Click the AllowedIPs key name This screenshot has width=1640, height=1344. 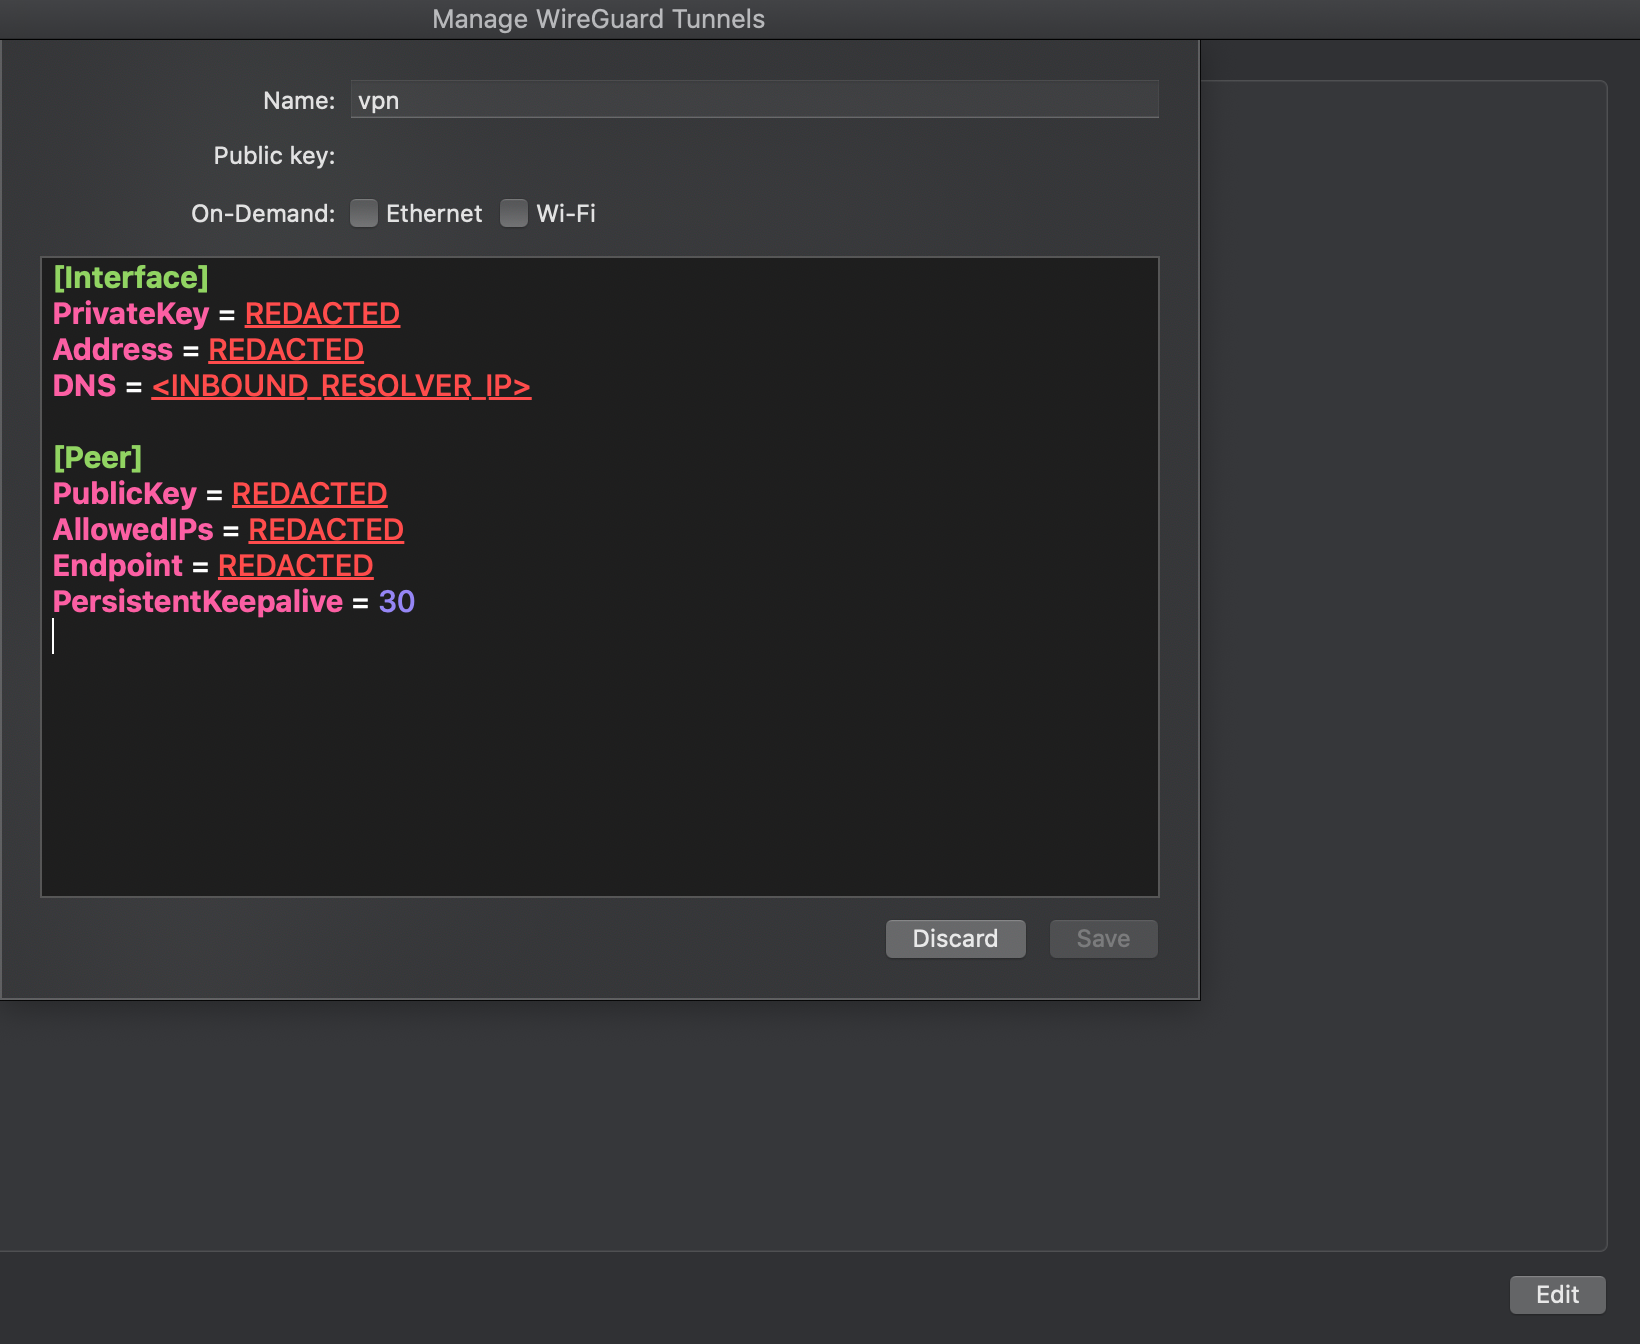pos(133,530)
